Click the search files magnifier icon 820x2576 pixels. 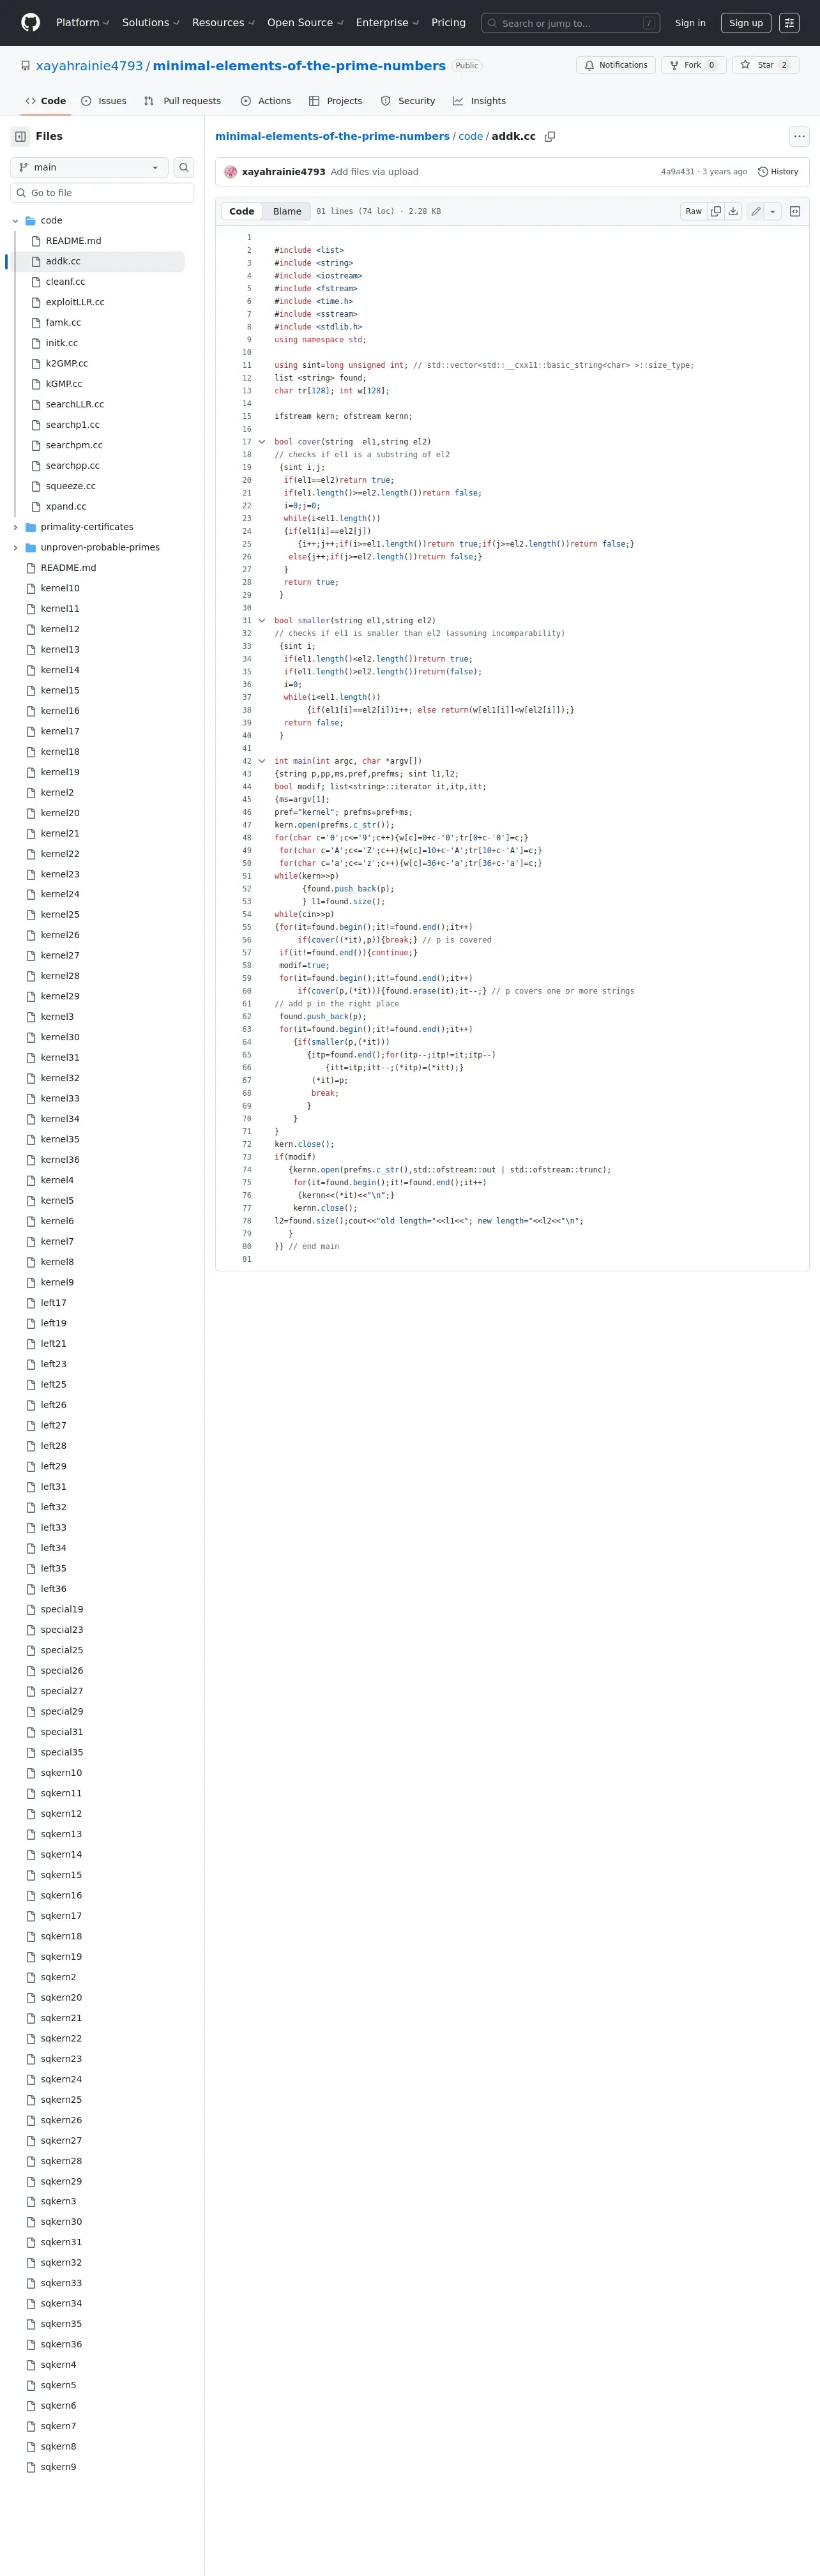pos(184,167)
